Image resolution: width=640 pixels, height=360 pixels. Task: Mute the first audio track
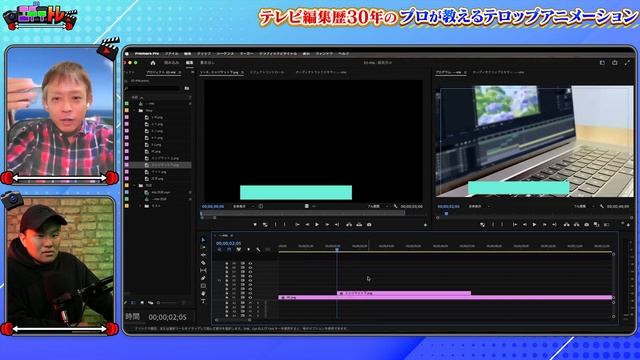250,303
